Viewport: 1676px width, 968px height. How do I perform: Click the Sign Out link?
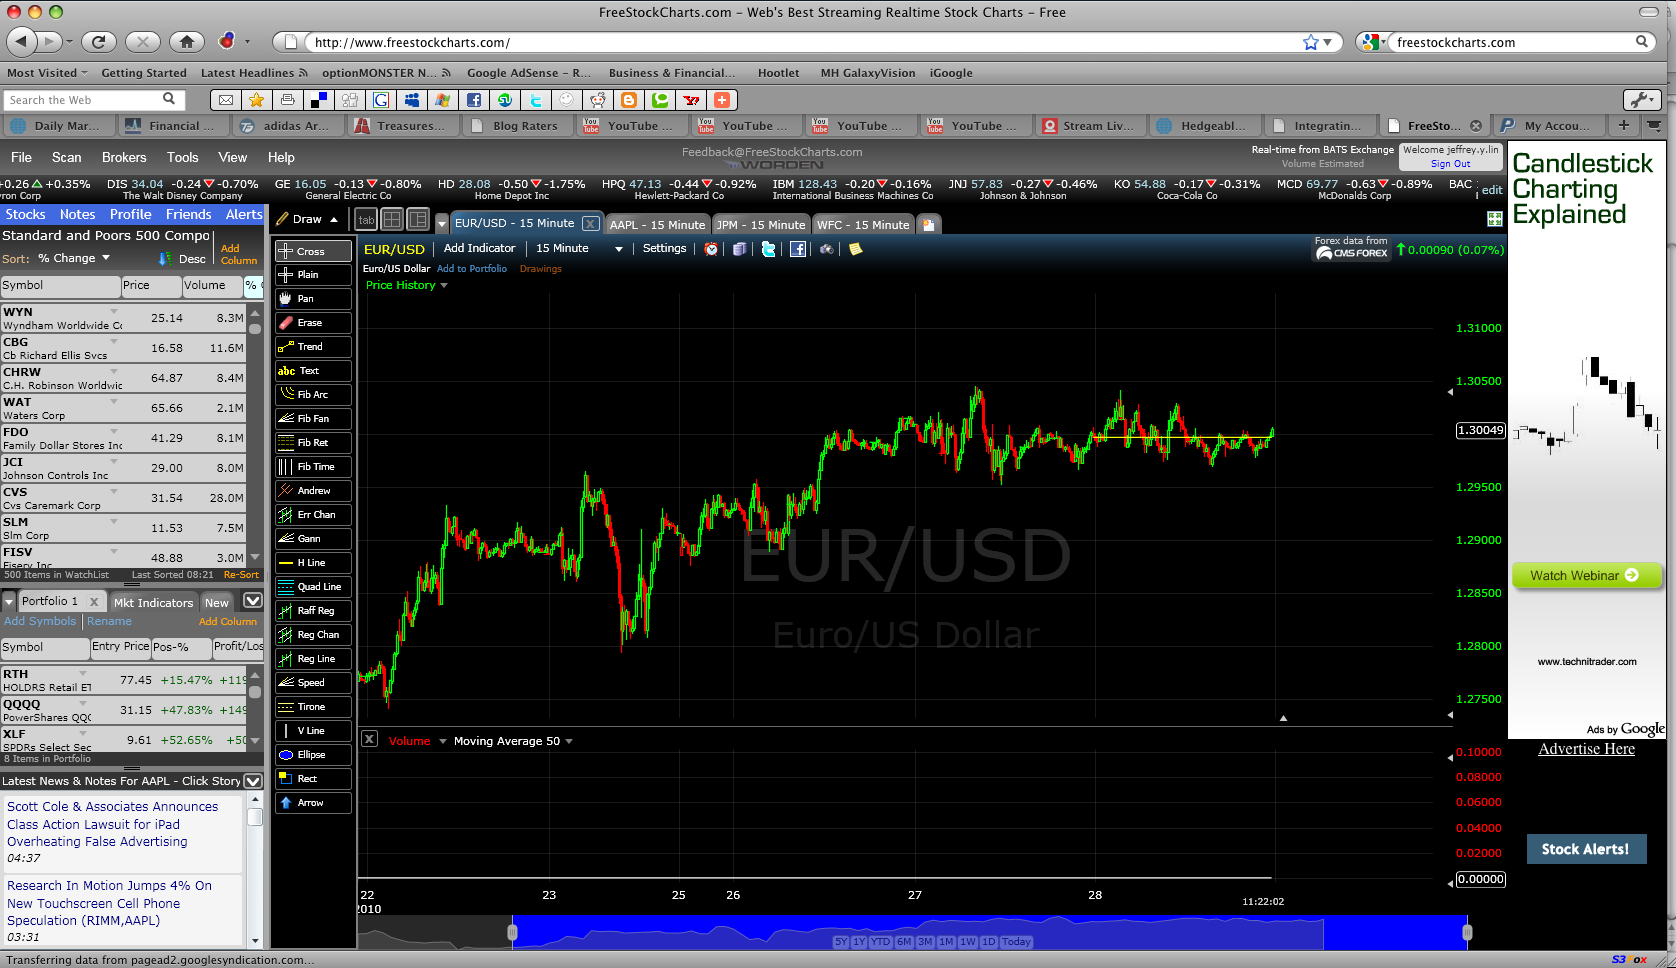click(x=1450, y=164)
